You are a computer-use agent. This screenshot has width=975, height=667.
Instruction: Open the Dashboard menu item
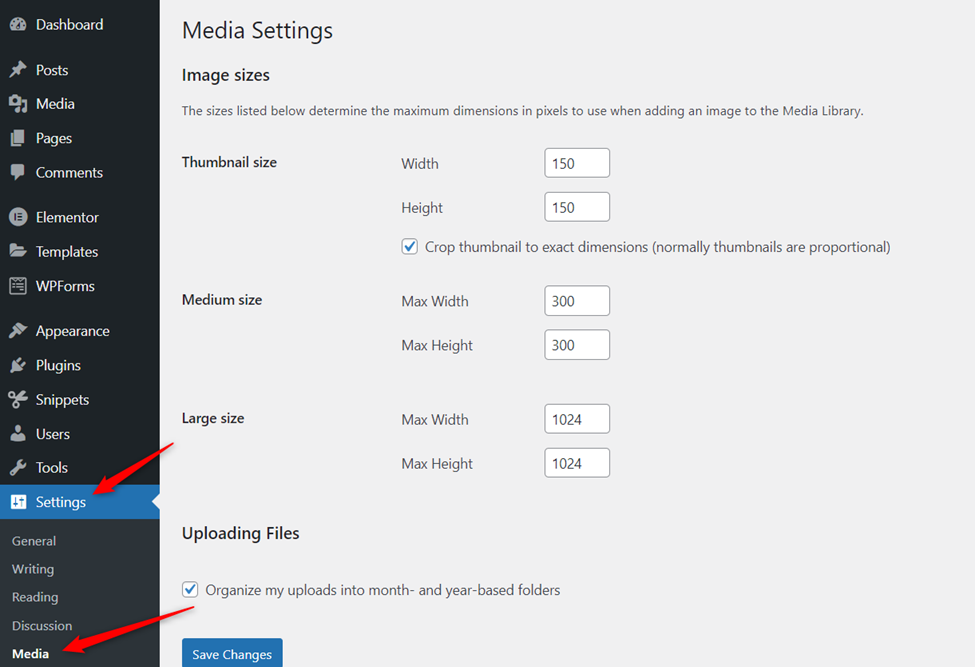coord(70,24)
